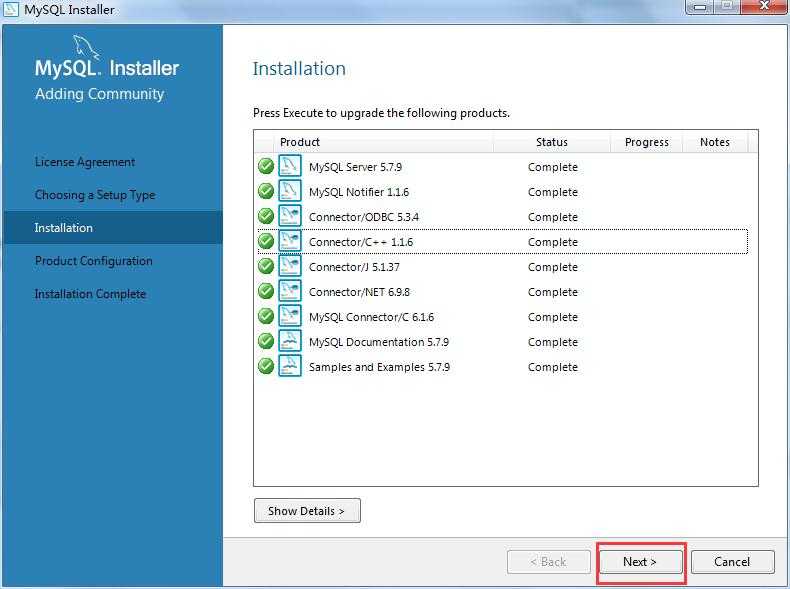This screenshot has width=790, height=589.
Task: Select the Connector/J 5.1.37 row text
Action: pos(354,267)
